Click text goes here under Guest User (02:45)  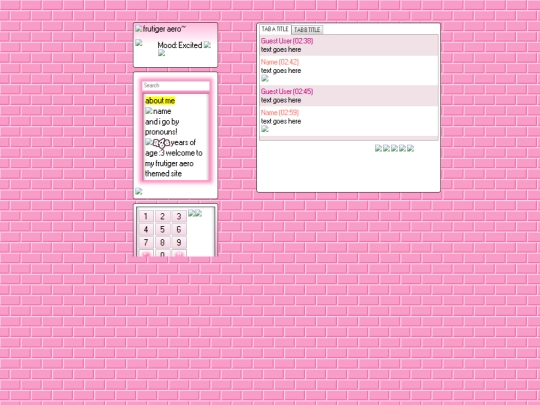(x=281, y=100)
